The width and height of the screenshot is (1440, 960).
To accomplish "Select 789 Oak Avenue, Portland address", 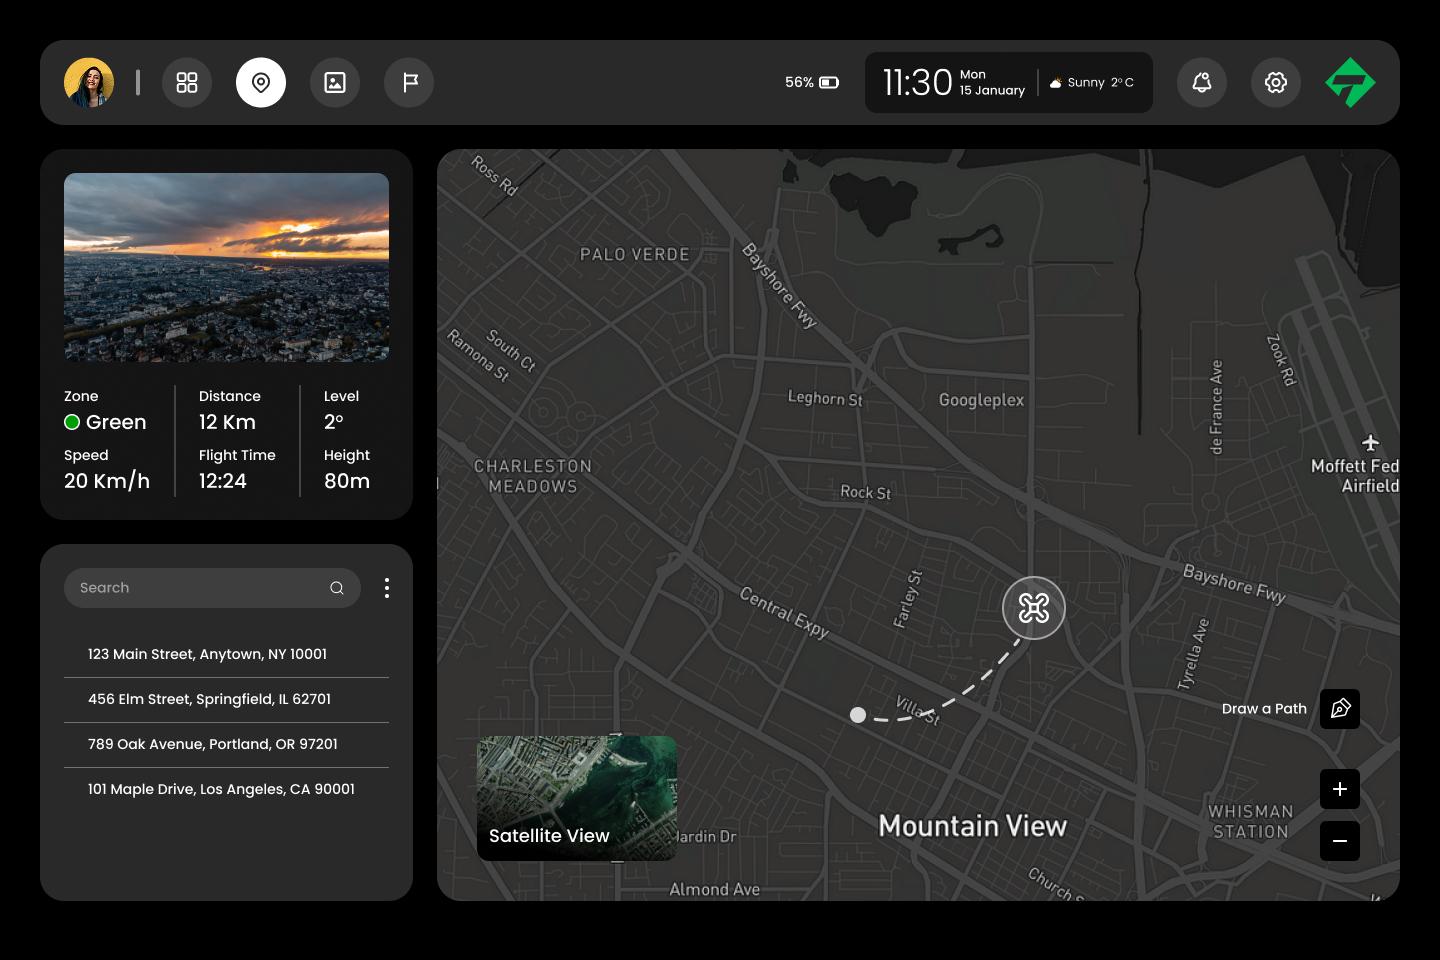I will click(226, 744).
